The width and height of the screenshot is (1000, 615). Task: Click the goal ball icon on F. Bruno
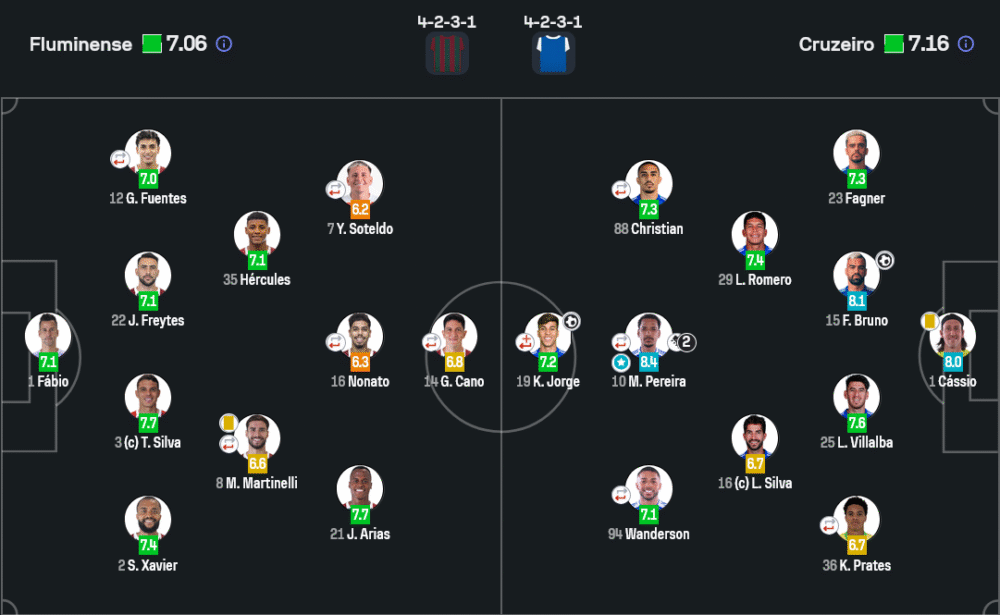click(885, 260)
